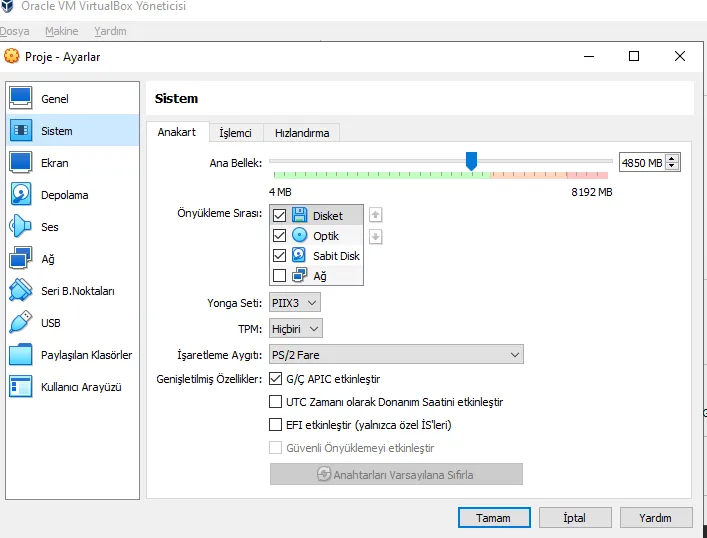
Task: Click the Proje settings gear icon in title bar
Action: click(11, 56)
